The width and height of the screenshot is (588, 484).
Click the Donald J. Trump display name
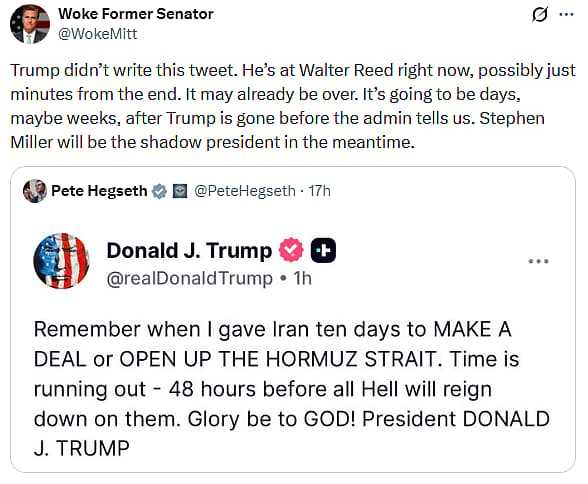click(x=189, y=250)
